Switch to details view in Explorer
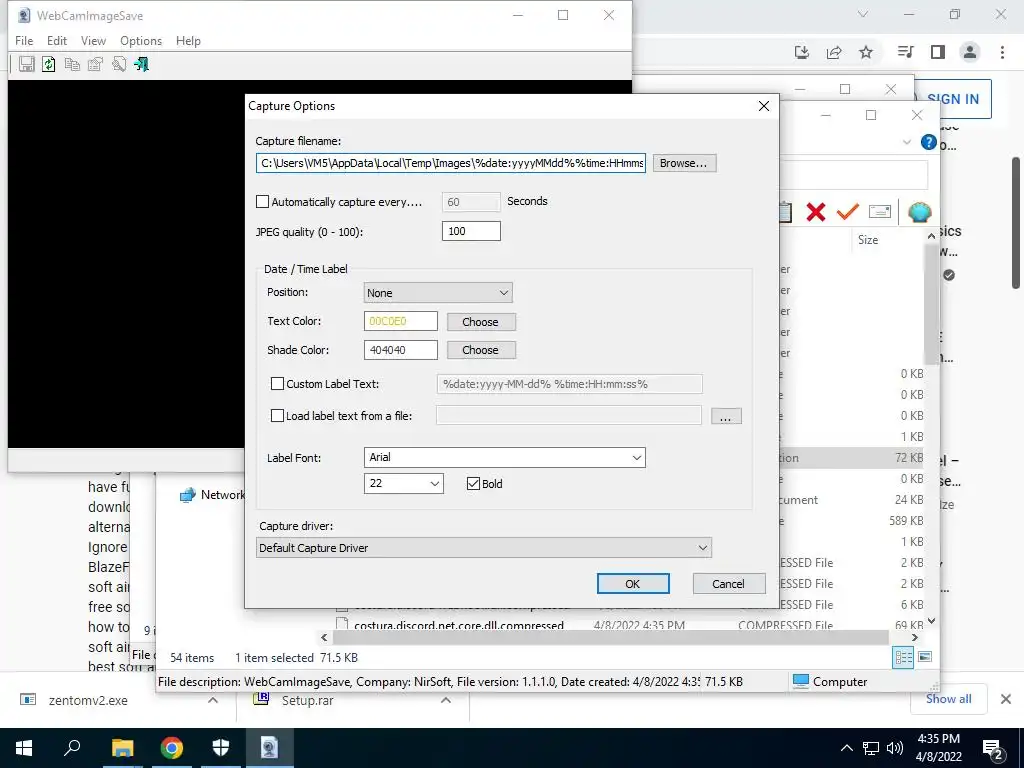The height and width of the screenshot is (768, 1024). coord(903,657)
